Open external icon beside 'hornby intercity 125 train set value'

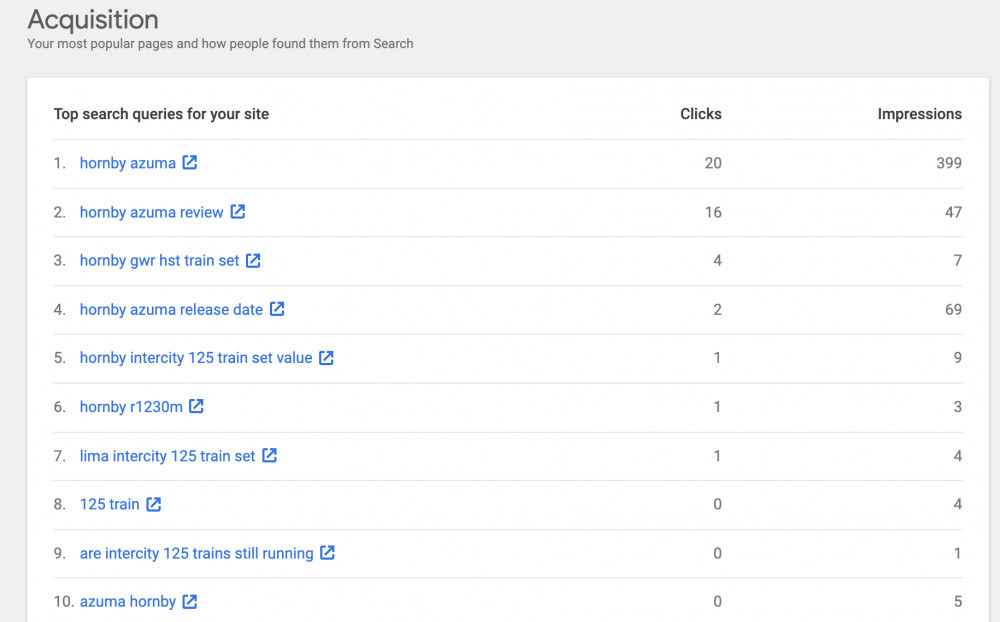point(326,358)
